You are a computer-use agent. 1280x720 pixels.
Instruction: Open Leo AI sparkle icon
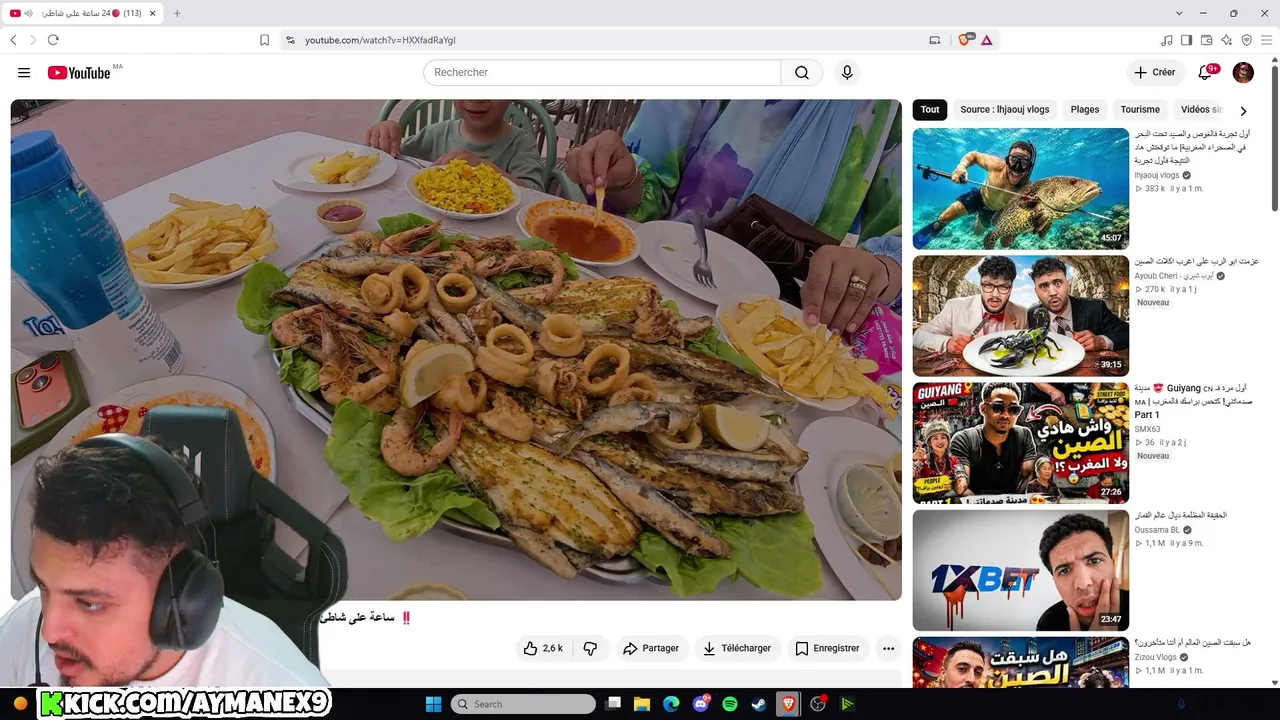1227,40
